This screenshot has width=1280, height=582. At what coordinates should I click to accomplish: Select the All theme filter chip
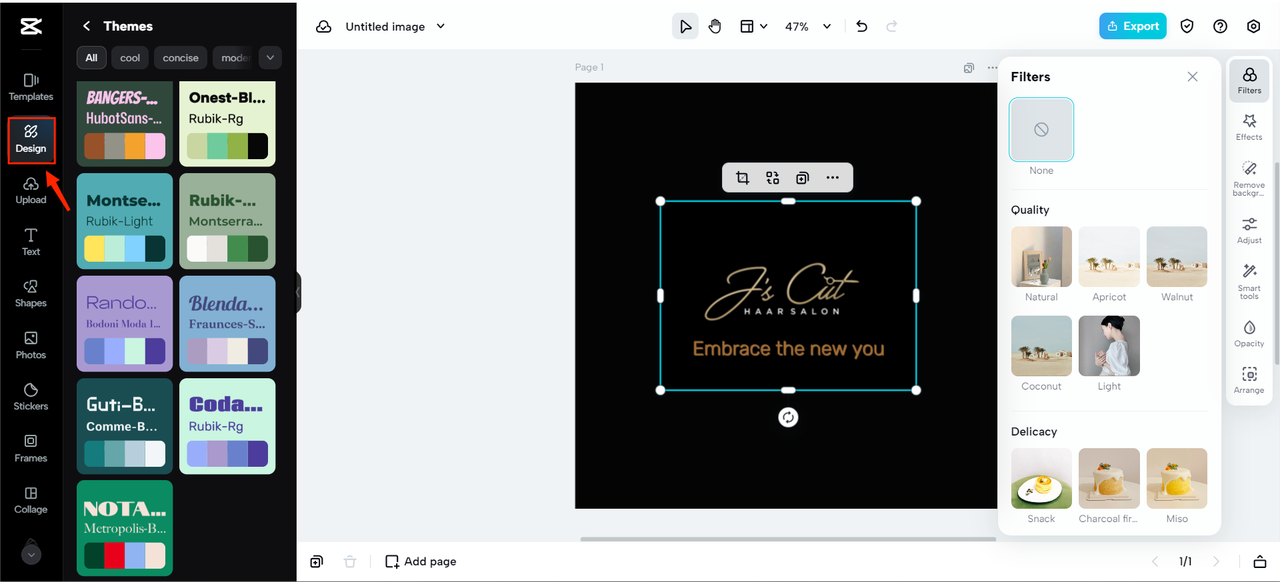click(91, 58)
